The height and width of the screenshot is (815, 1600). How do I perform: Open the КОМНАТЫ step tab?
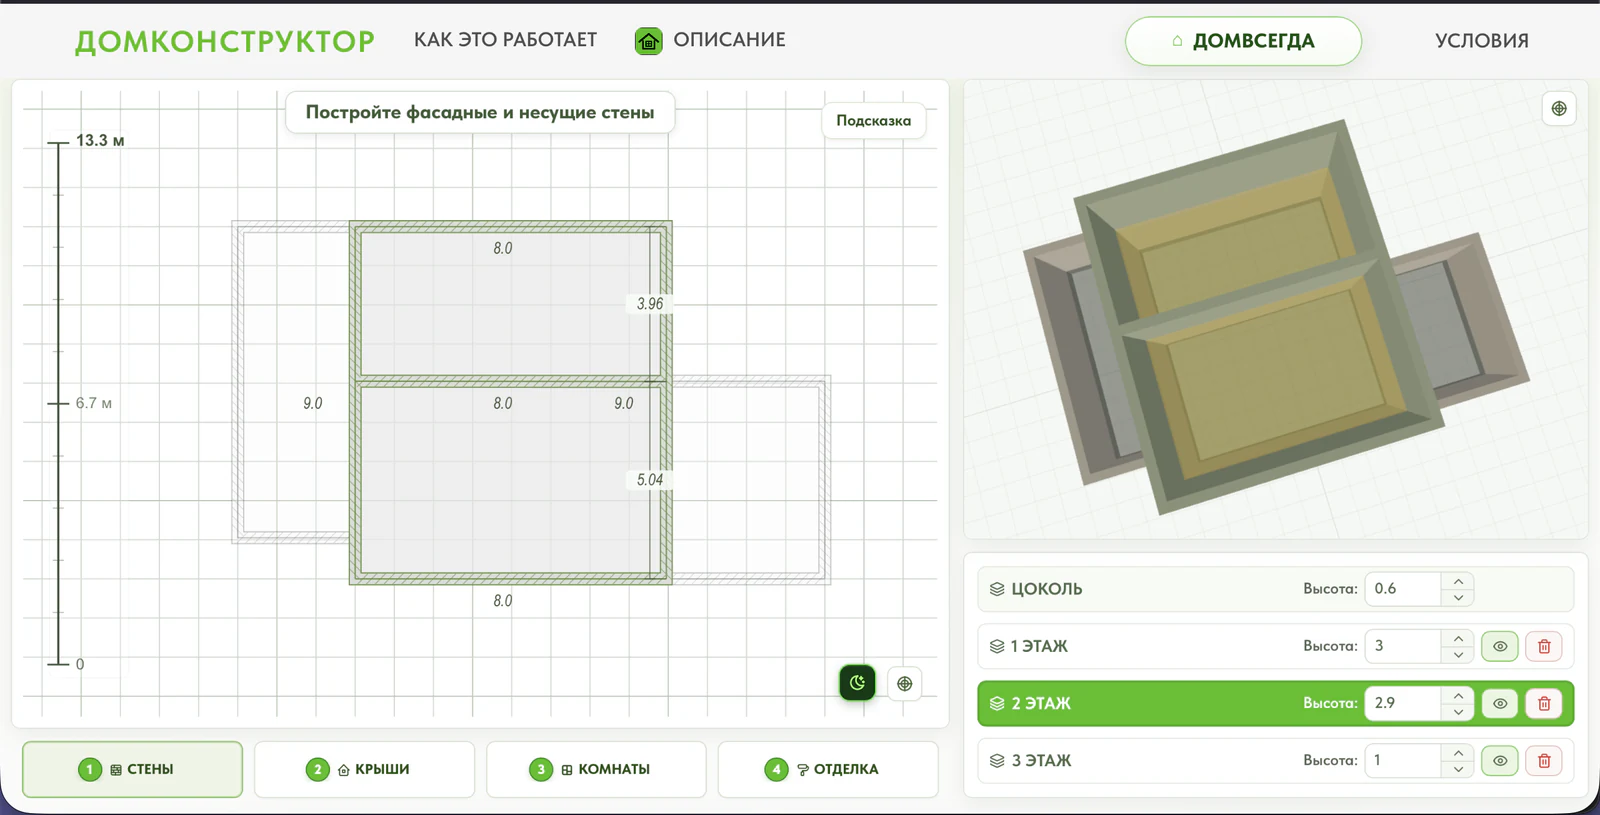tap(596, 769)
